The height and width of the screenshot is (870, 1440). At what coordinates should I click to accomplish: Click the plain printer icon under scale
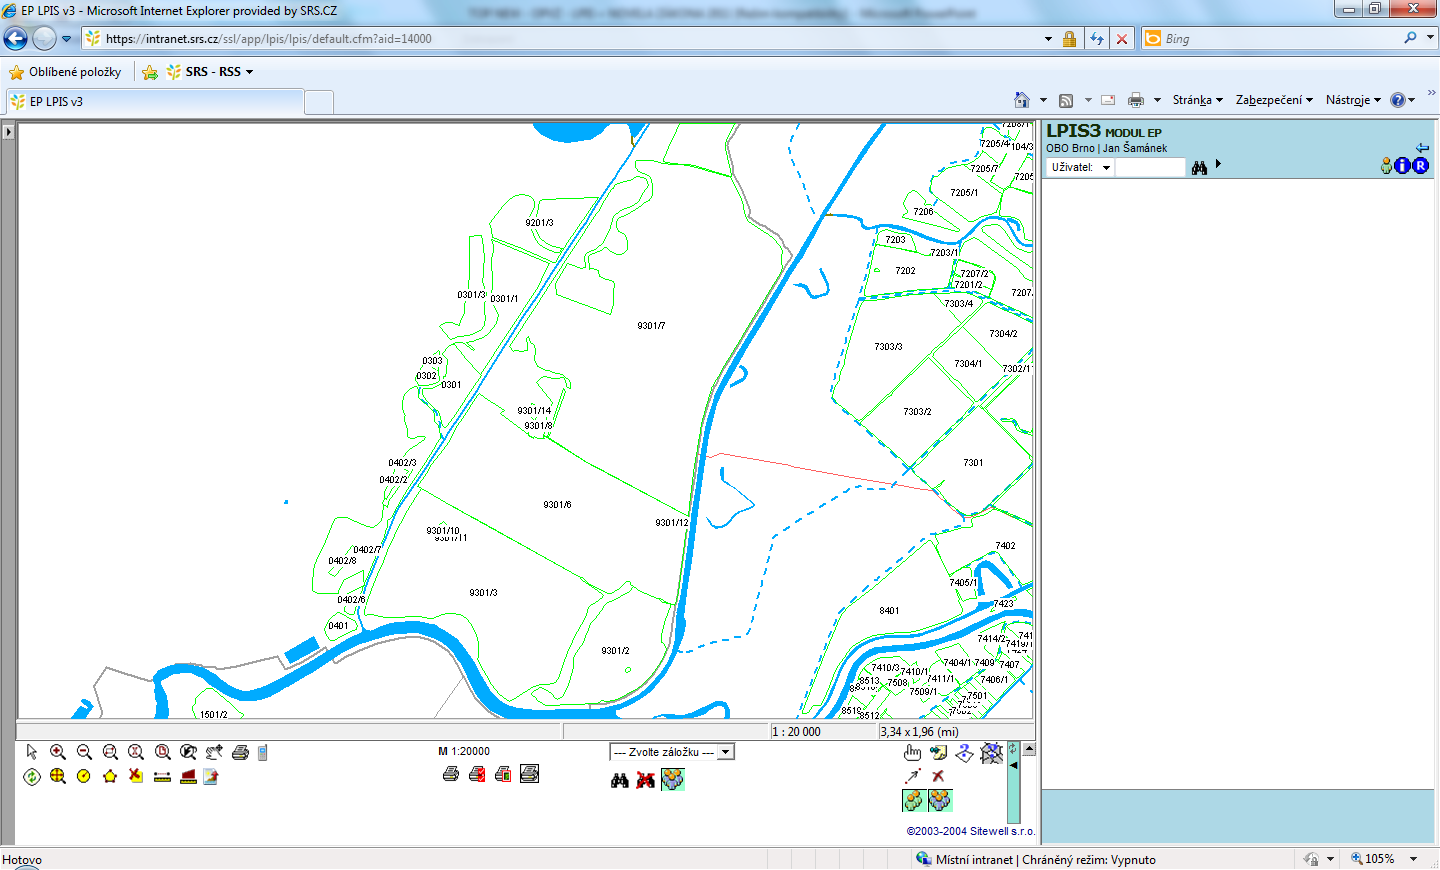pos(451,774)
